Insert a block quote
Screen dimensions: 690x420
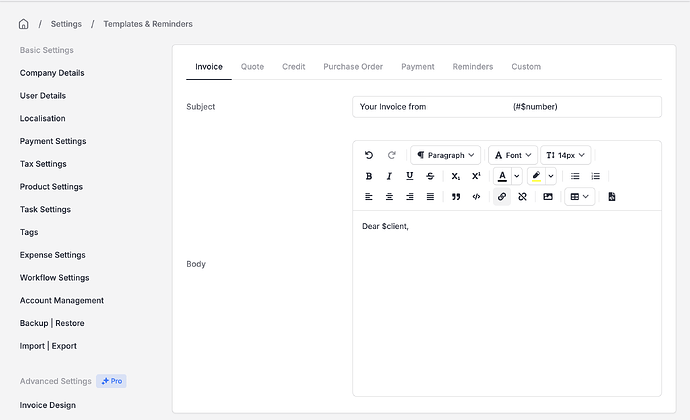tap(456, 197)
